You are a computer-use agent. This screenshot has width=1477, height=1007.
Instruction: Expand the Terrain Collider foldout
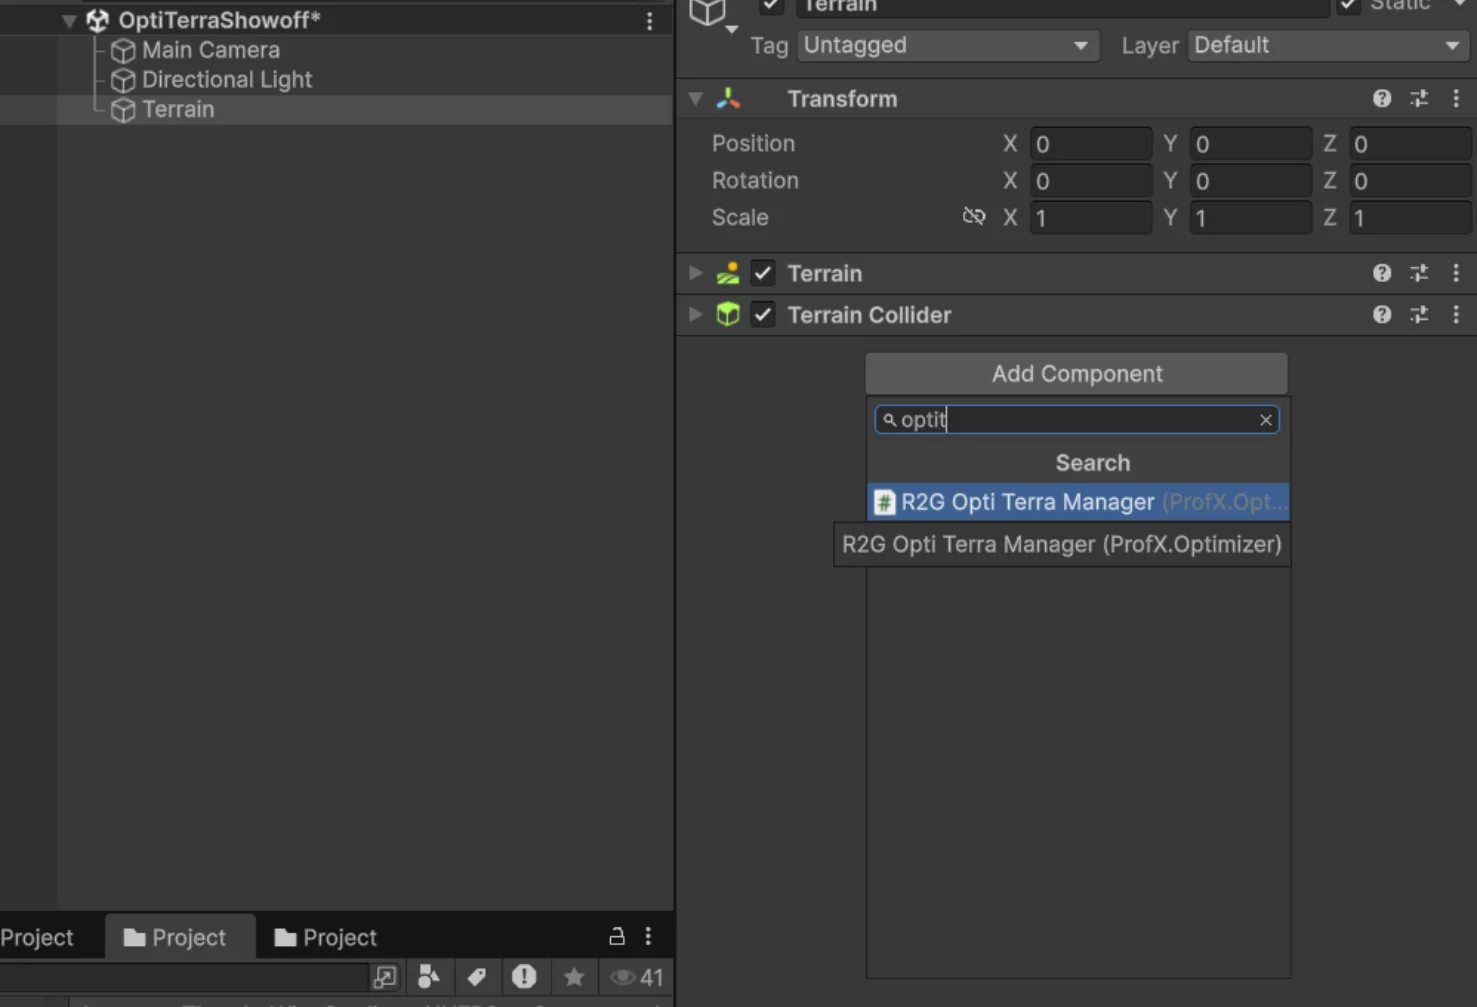695,315
